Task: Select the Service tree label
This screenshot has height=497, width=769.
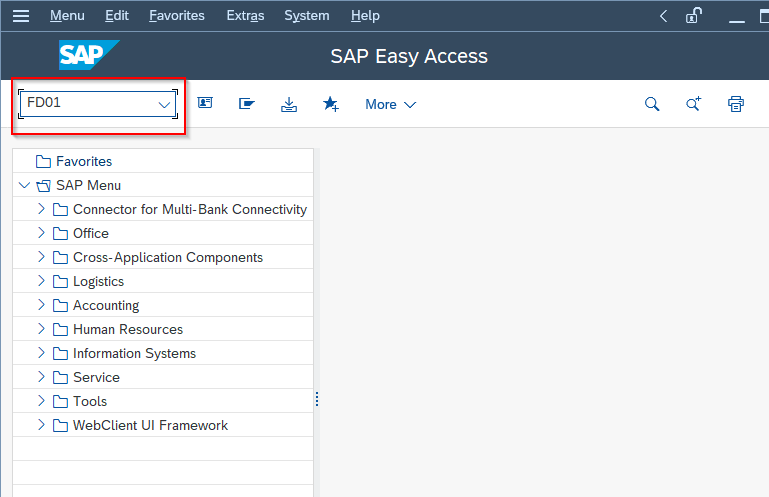Action: pos(96,378)
